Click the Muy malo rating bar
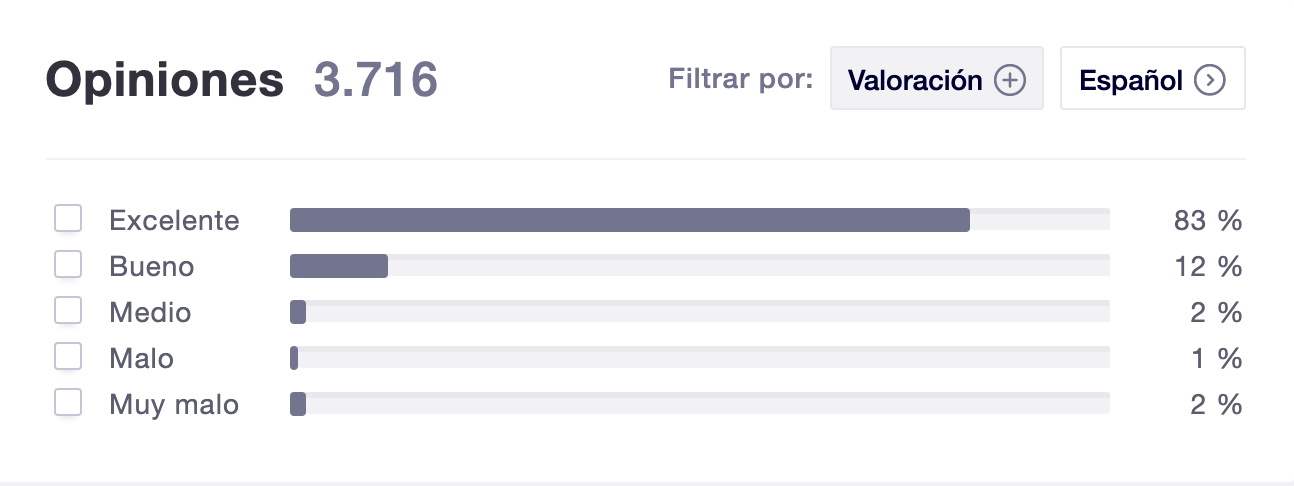The width and height of the screenshot is (1294, 486). (700, 404)
